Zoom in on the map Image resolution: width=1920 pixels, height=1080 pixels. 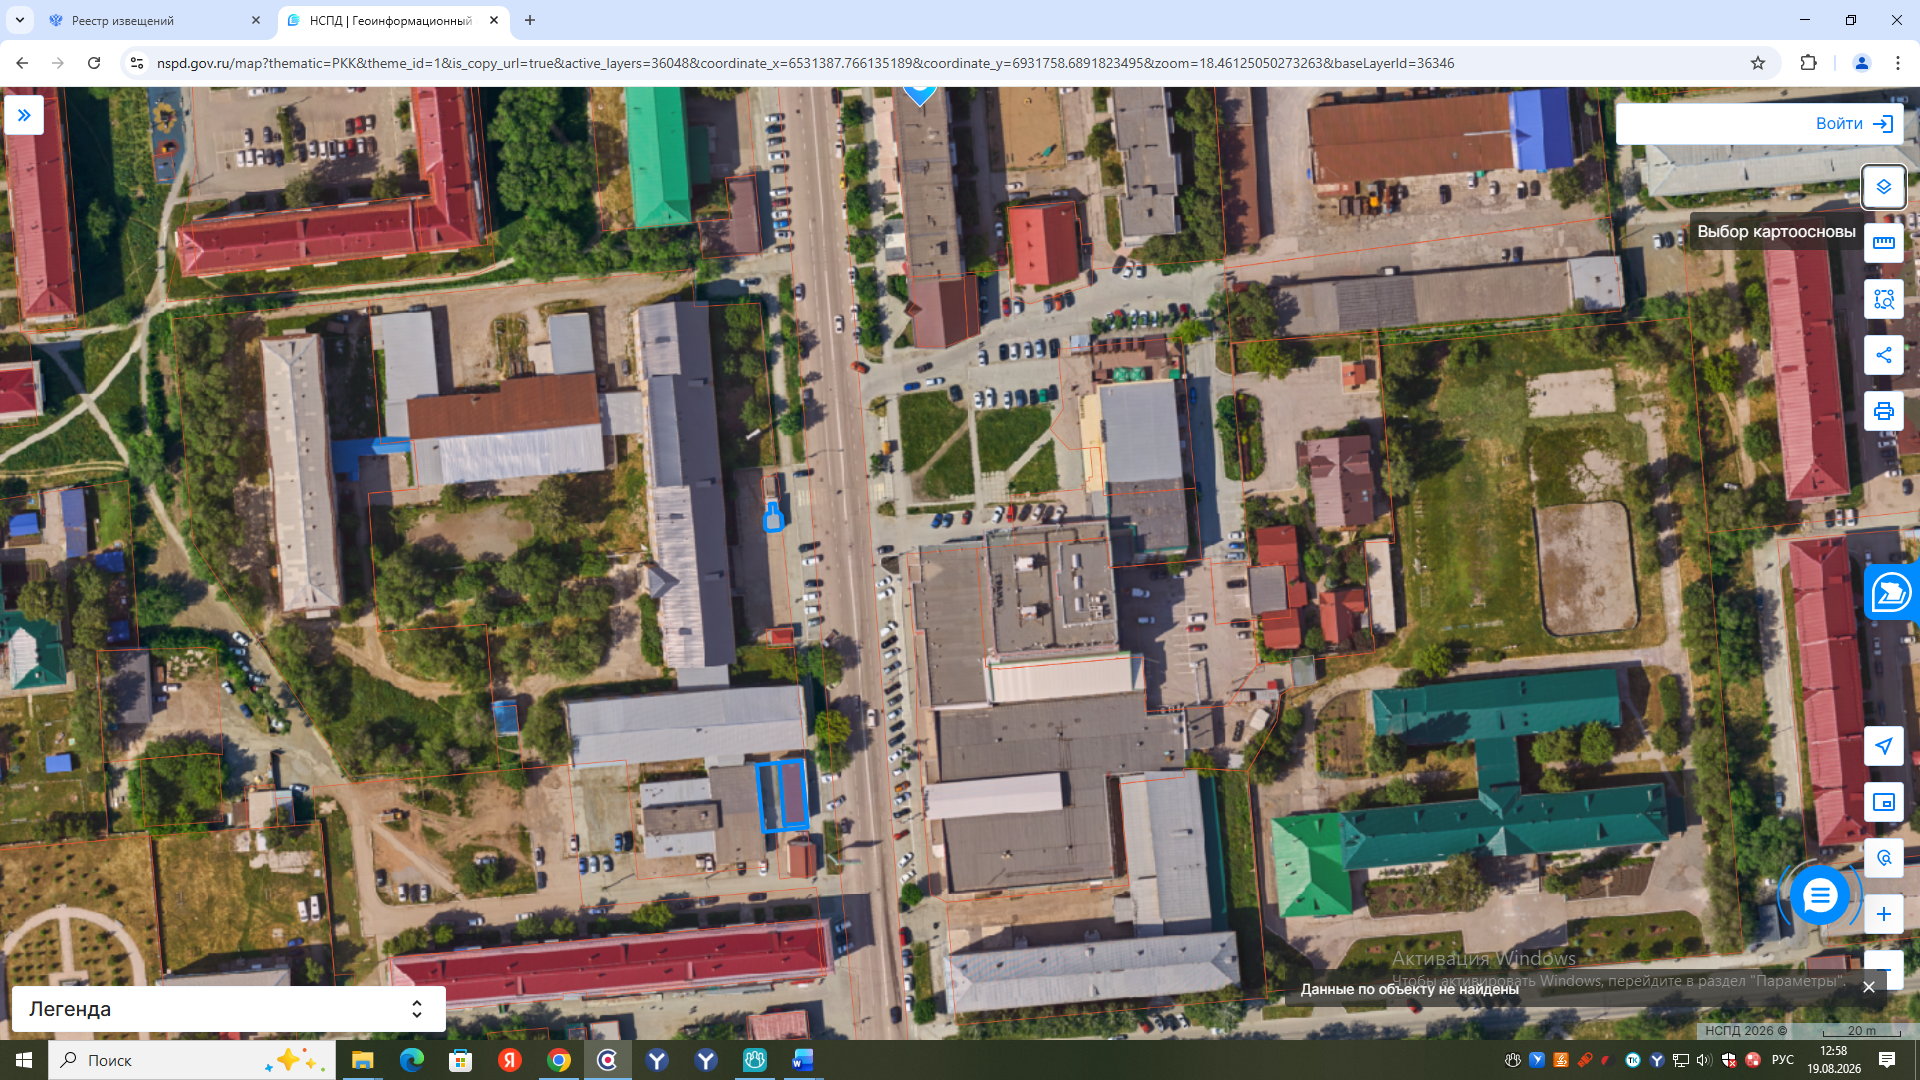(1883, 914)
